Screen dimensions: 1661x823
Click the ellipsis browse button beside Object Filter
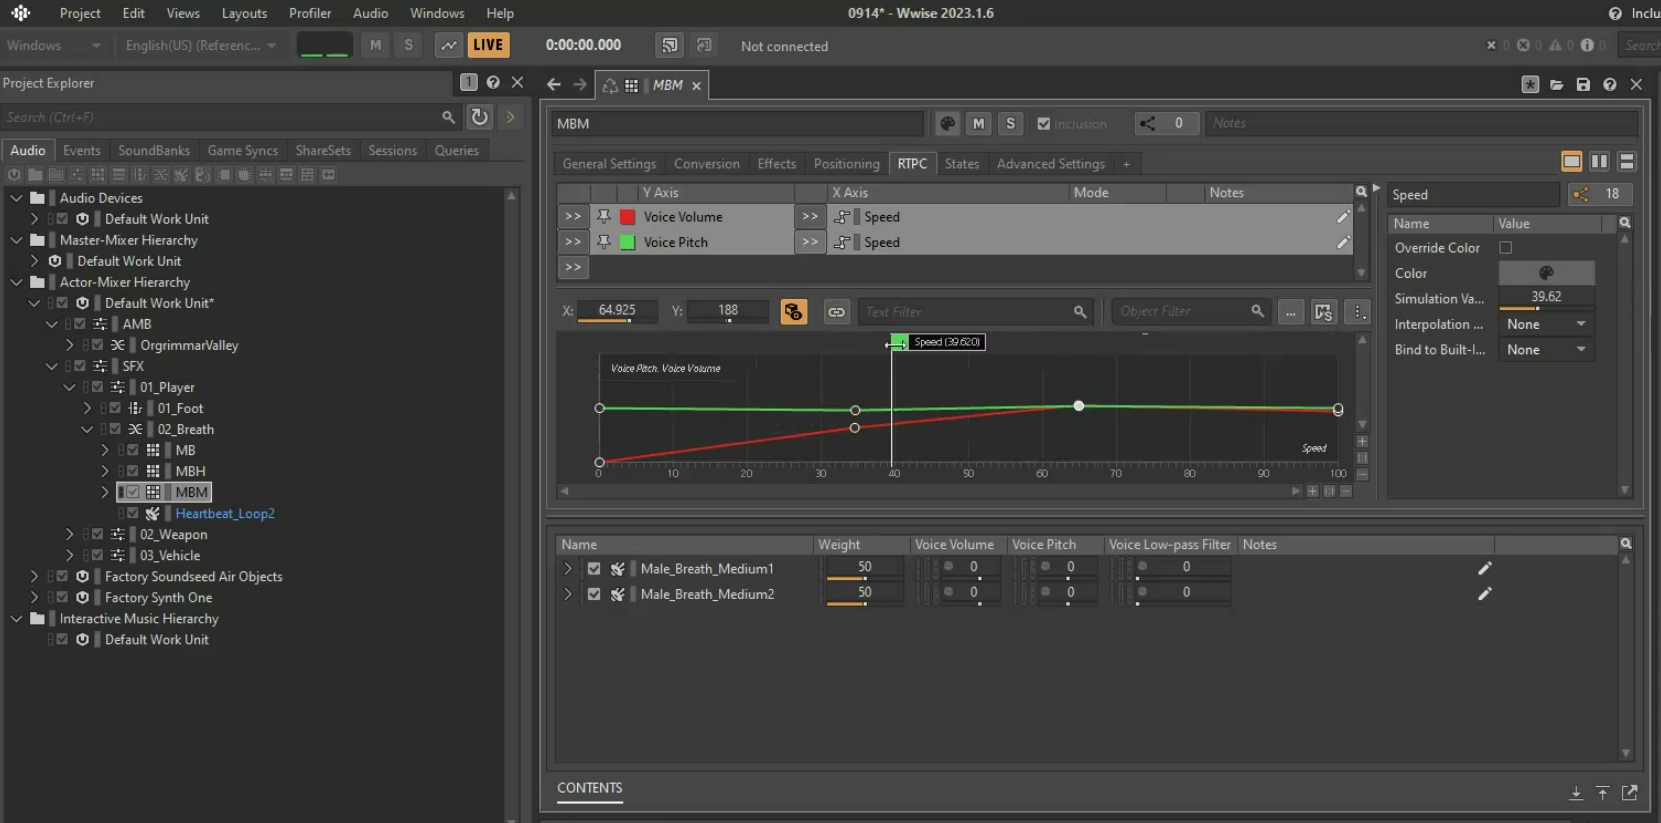coord(1291,312)
